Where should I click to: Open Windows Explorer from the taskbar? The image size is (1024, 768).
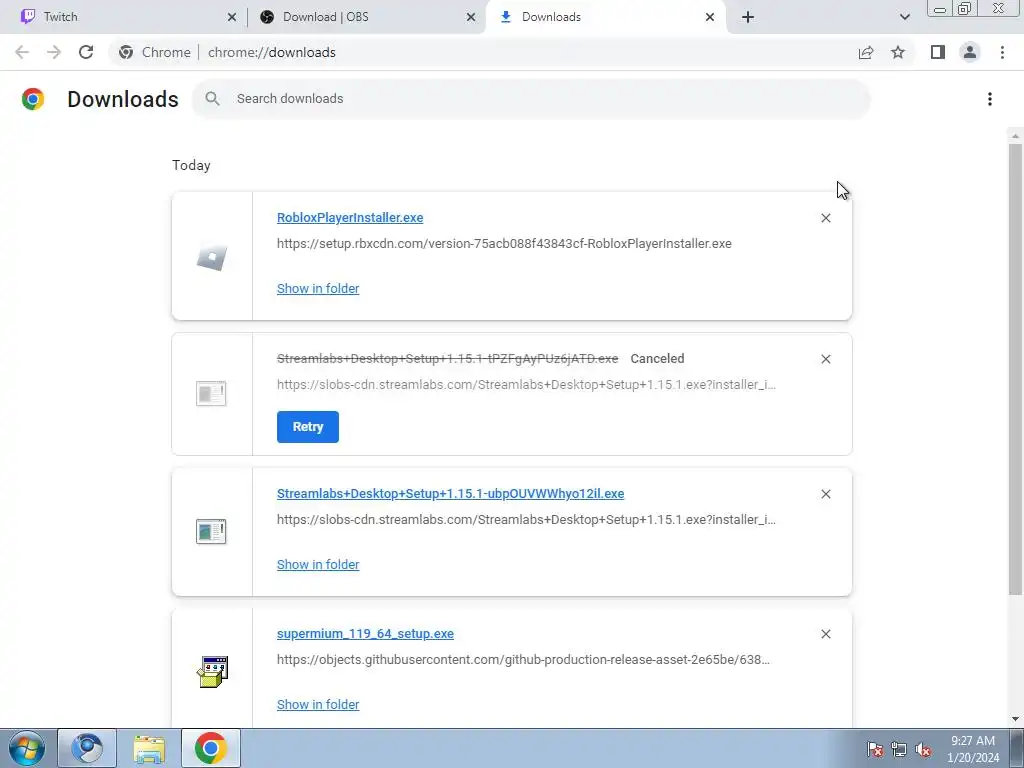click(x=150, y=748)
